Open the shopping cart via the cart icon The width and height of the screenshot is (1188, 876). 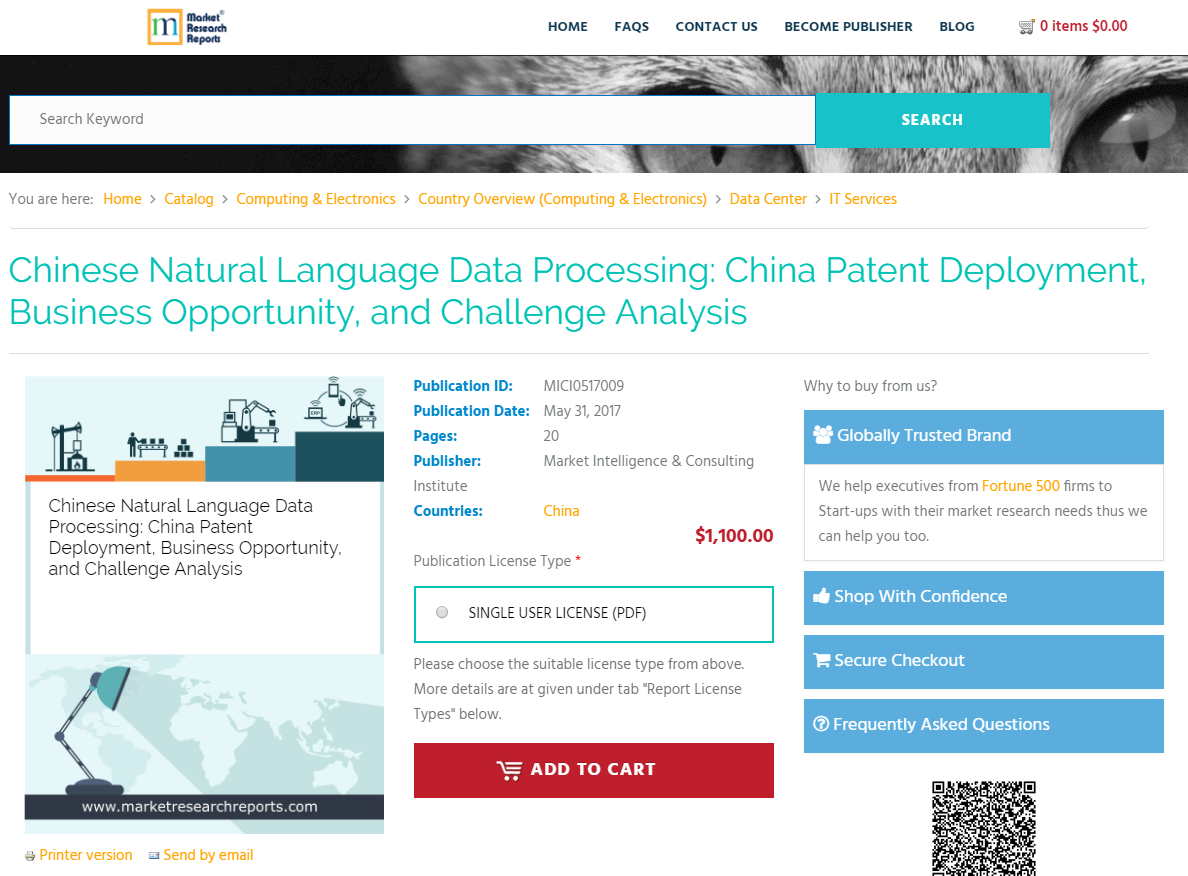1027,26
